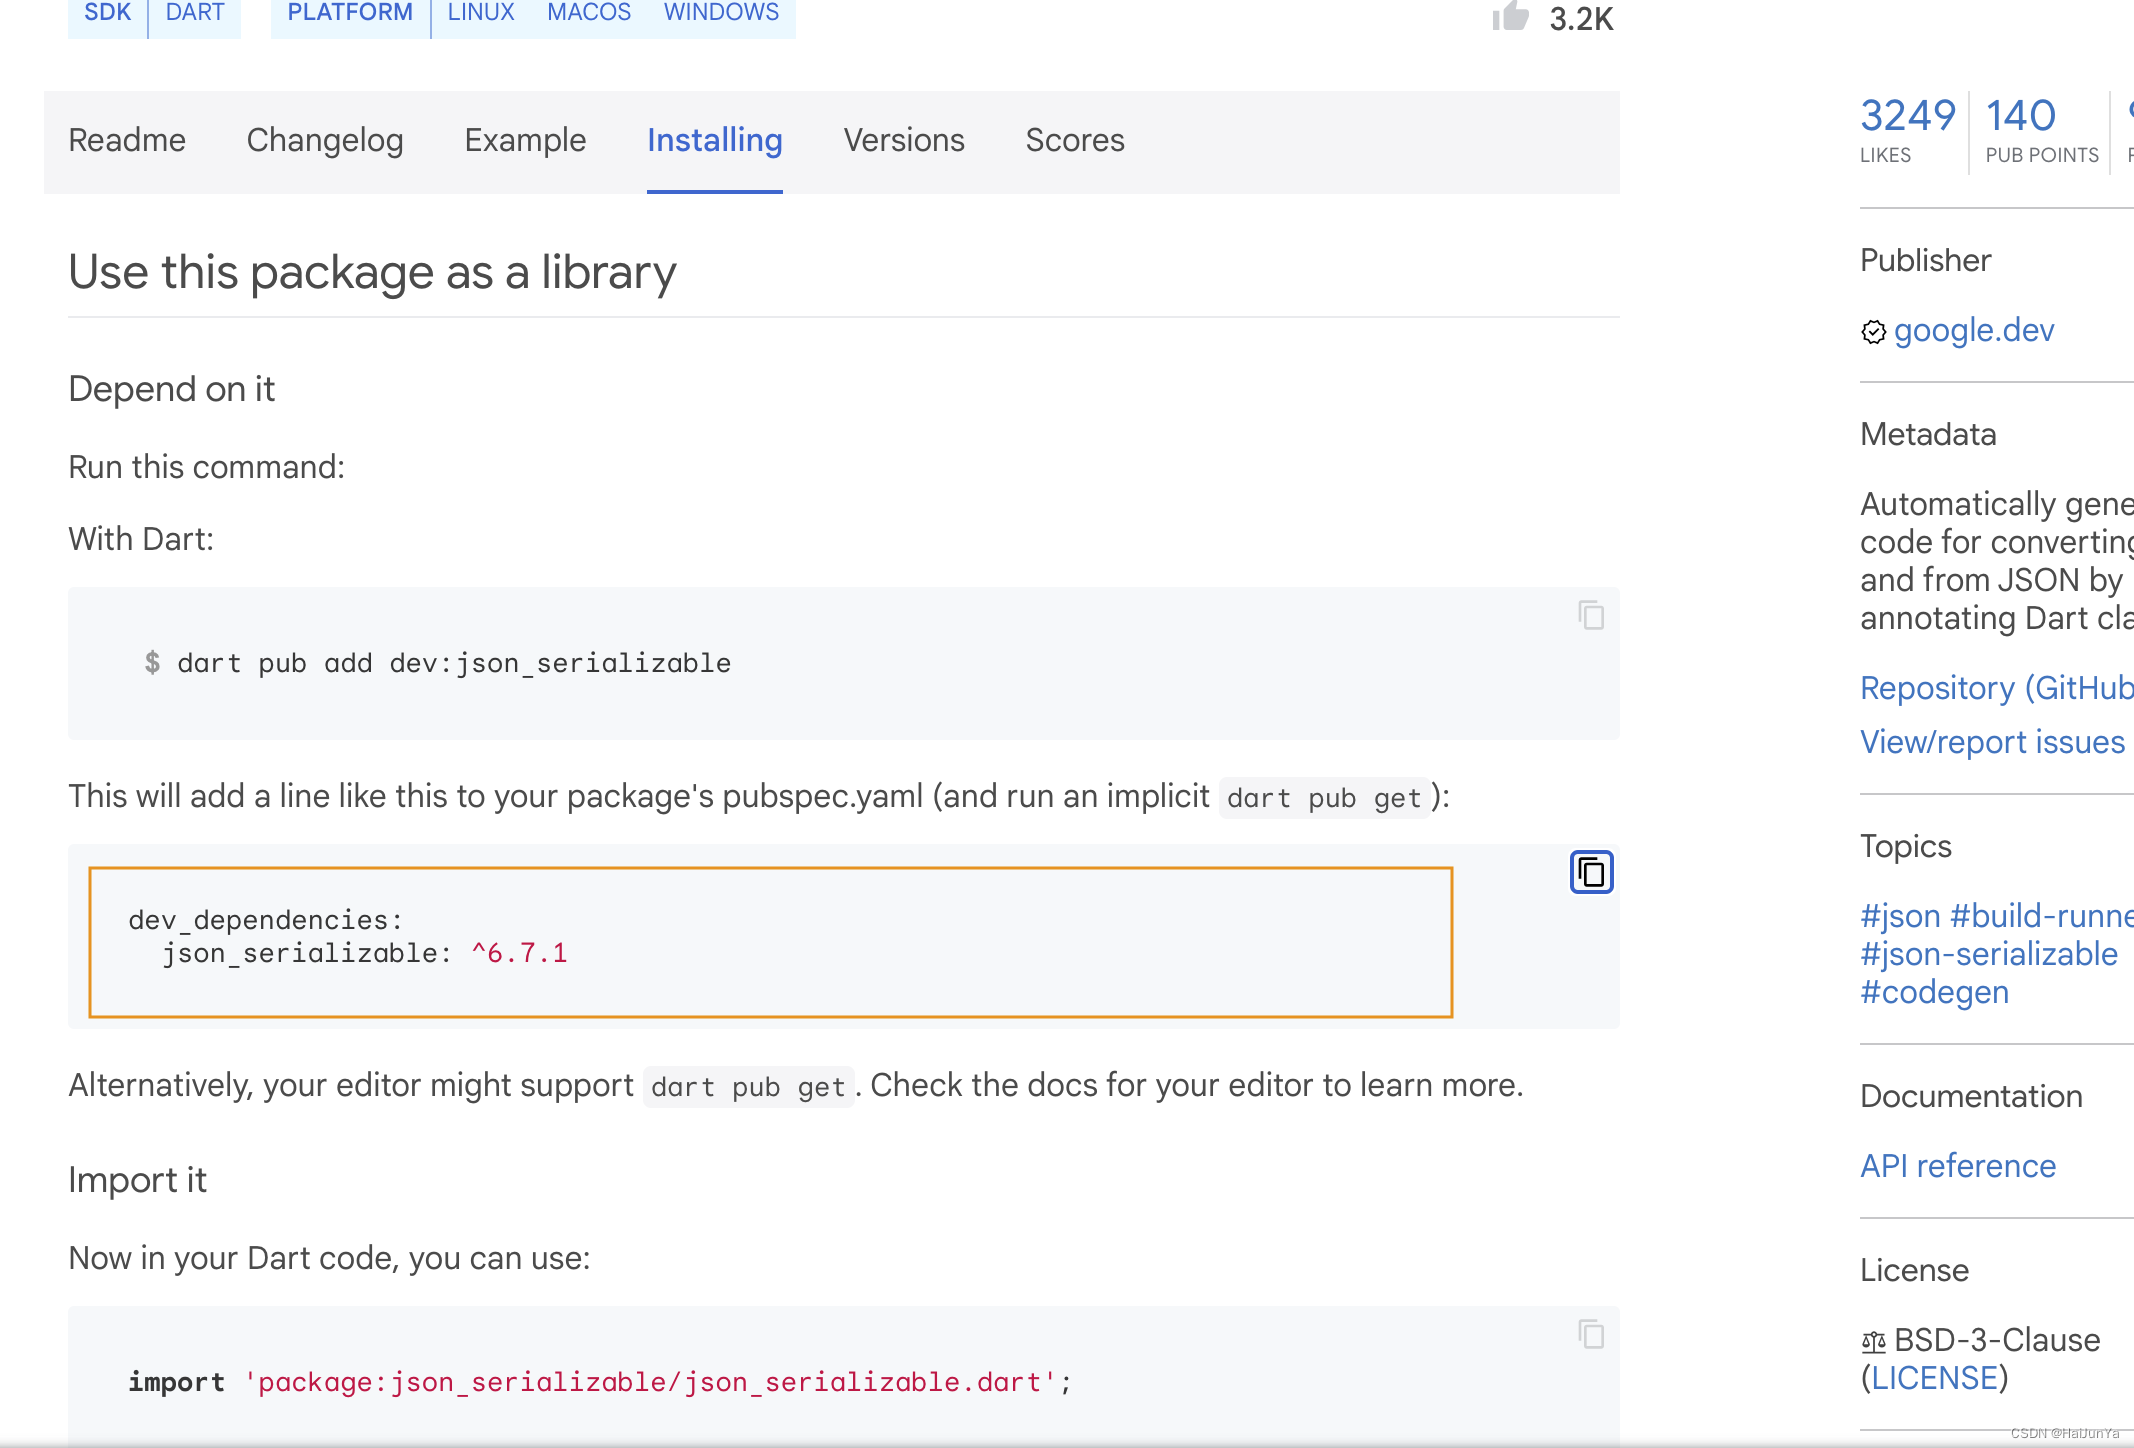This screenshot has width=2134, height=1448.
Task: Click the SDK tag label
Action: [x=108, y=13]
